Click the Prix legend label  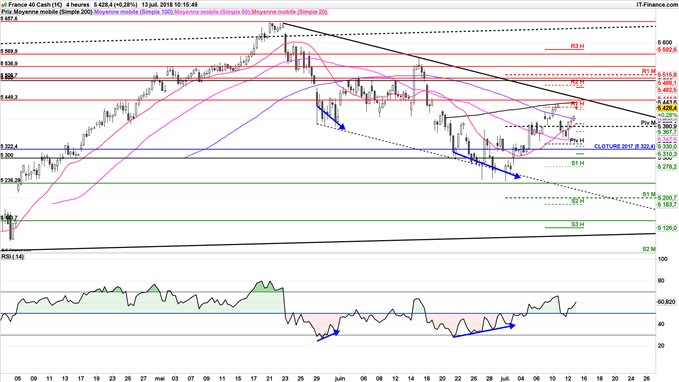click(x=6, y=12)
